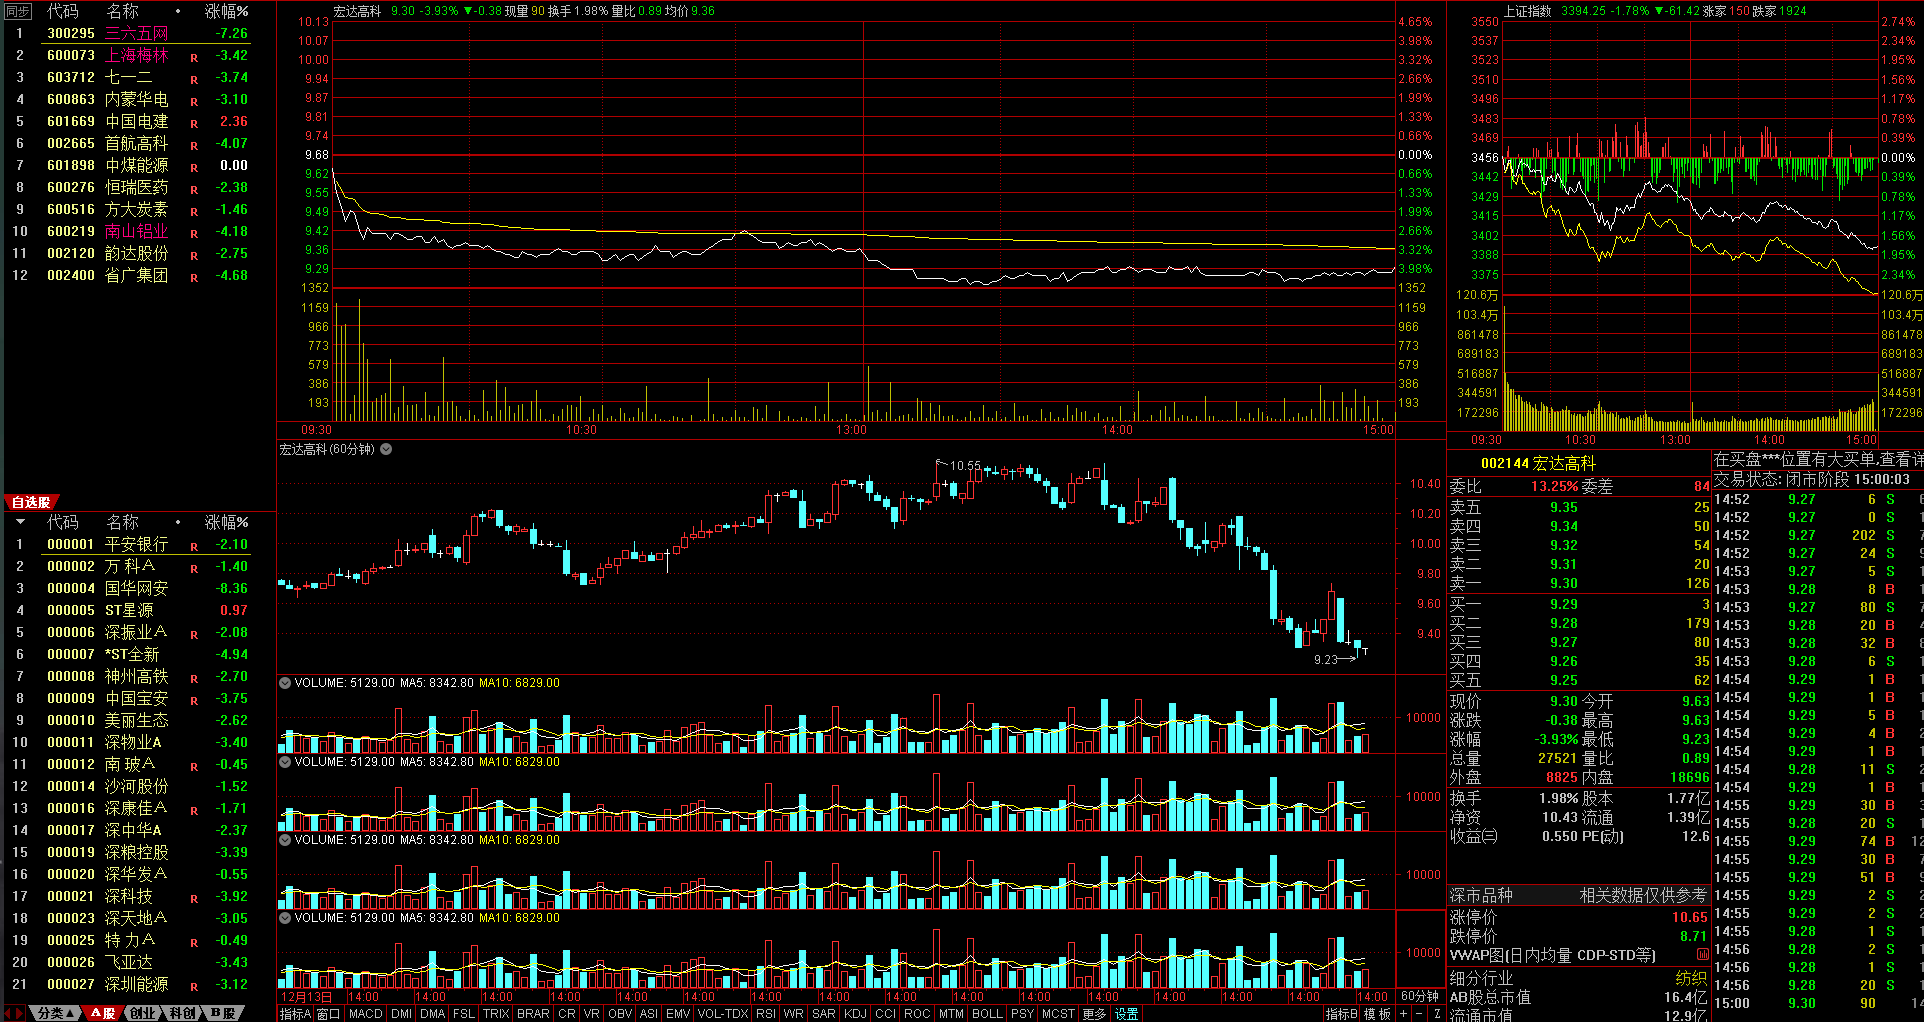The height and width of the screenshot is (1022, 1924).
Task: Apply the MCST indicator
Action: (1058, 1013)
